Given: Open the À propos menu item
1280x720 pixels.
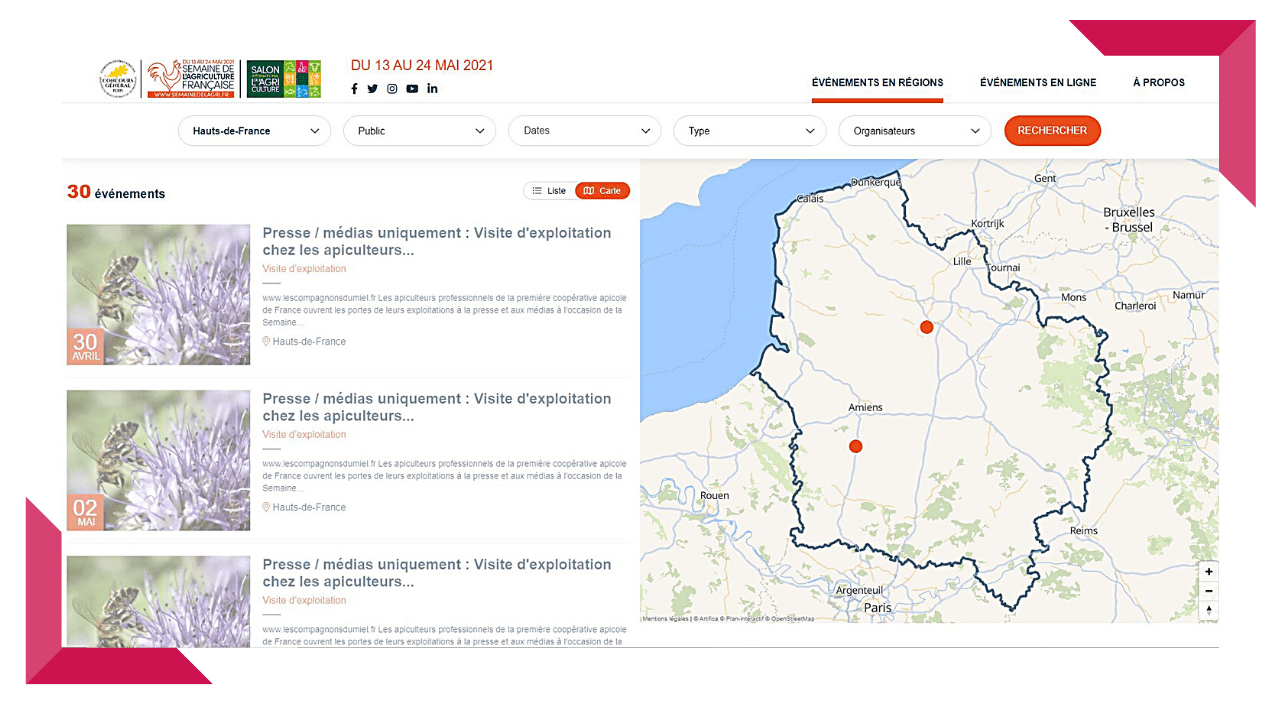Looking at the screenshot, I should click(x=1158, y=83).
